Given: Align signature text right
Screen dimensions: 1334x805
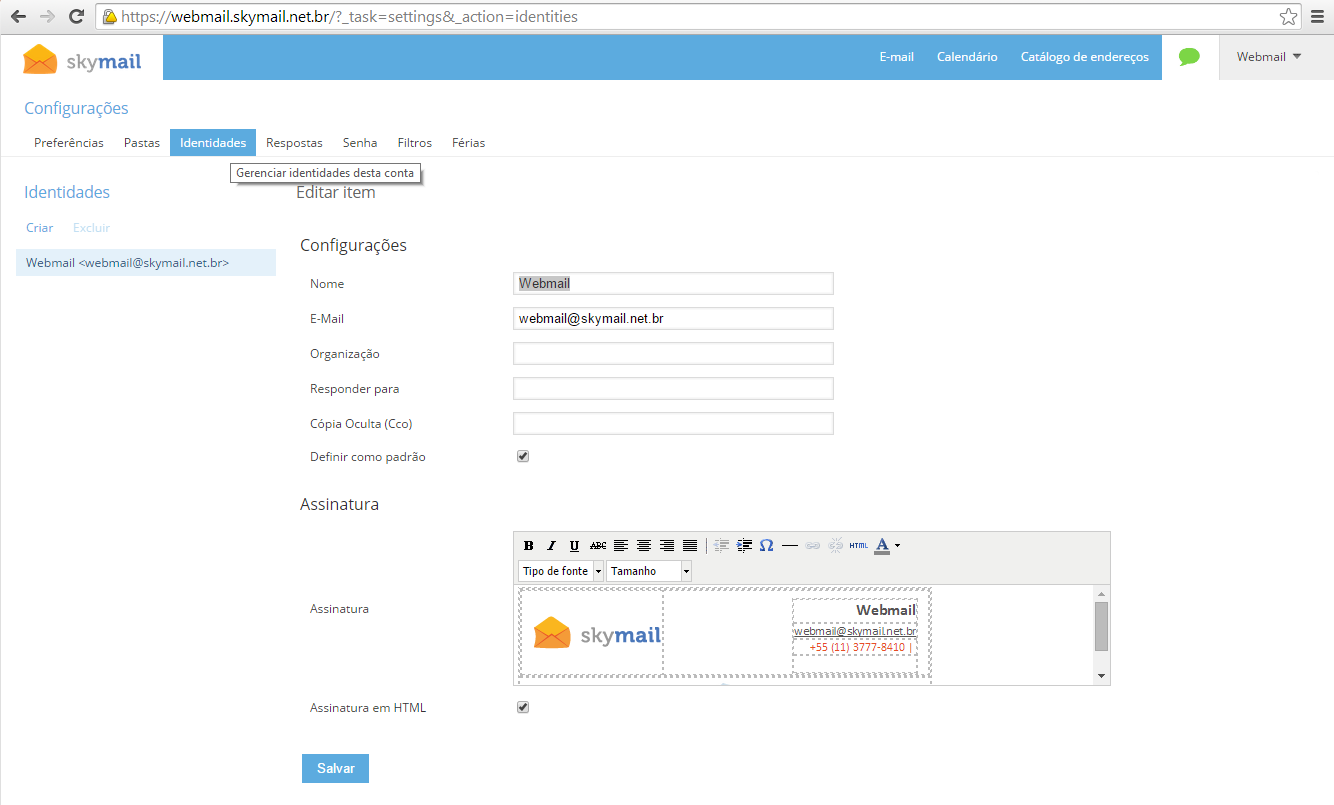Looking at the screenshot, I should click(x=667, y=546).
